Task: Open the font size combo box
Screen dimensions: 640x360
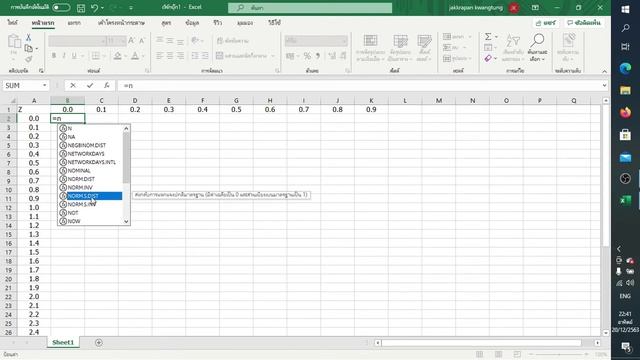Action: 116,40
